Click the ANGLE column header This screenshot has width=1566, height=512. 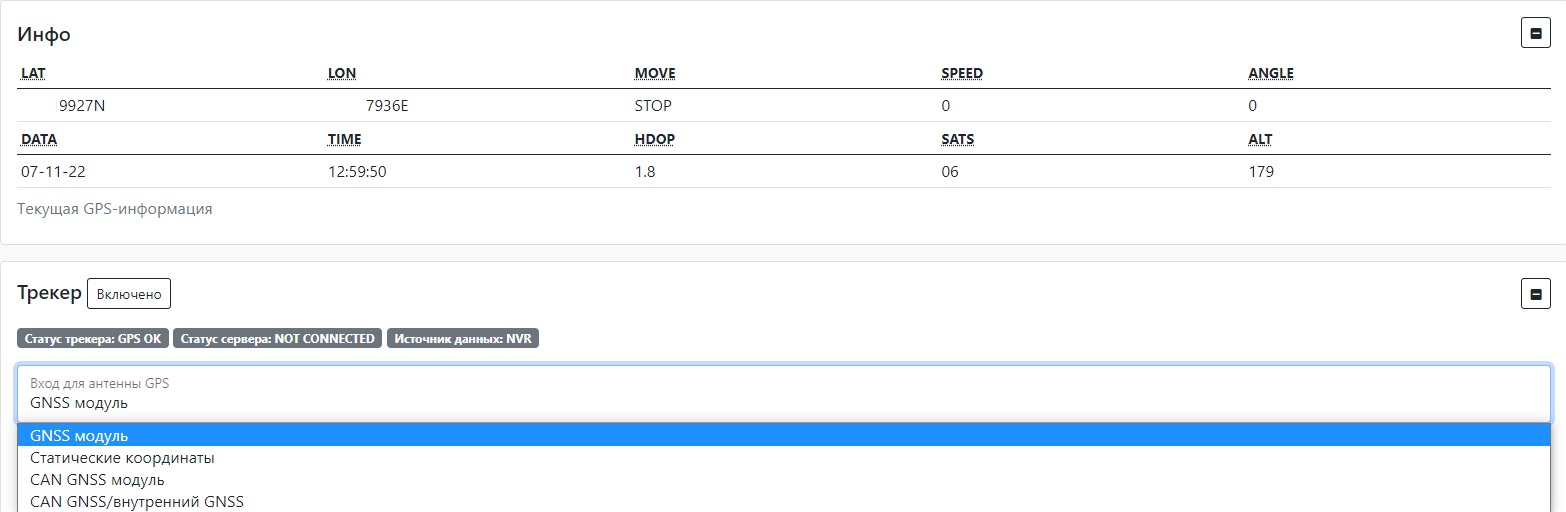coord(1270,73)
